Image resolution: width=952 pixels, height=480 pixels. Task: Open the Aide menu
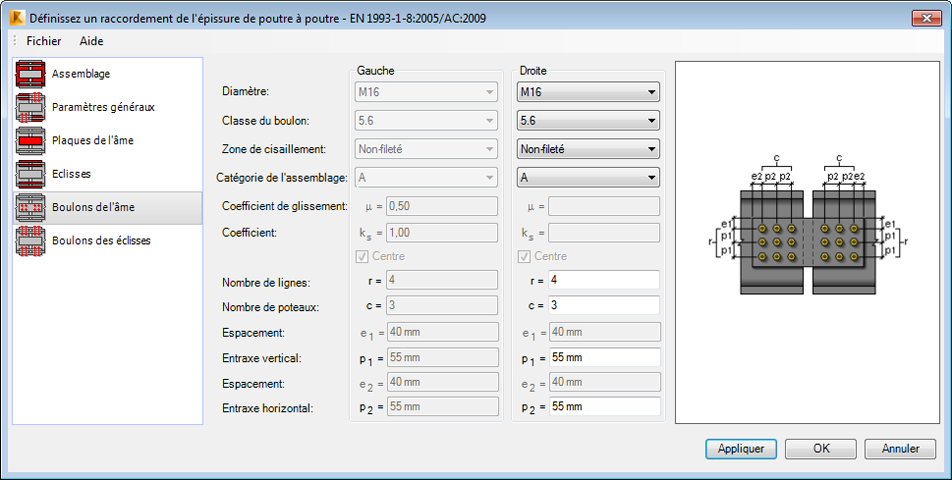(x=92, y=41)
